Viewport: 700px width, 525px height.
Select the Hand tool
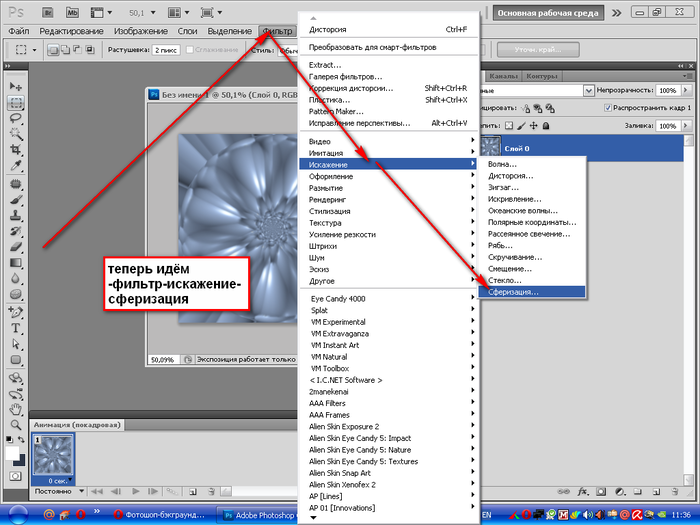16,409
